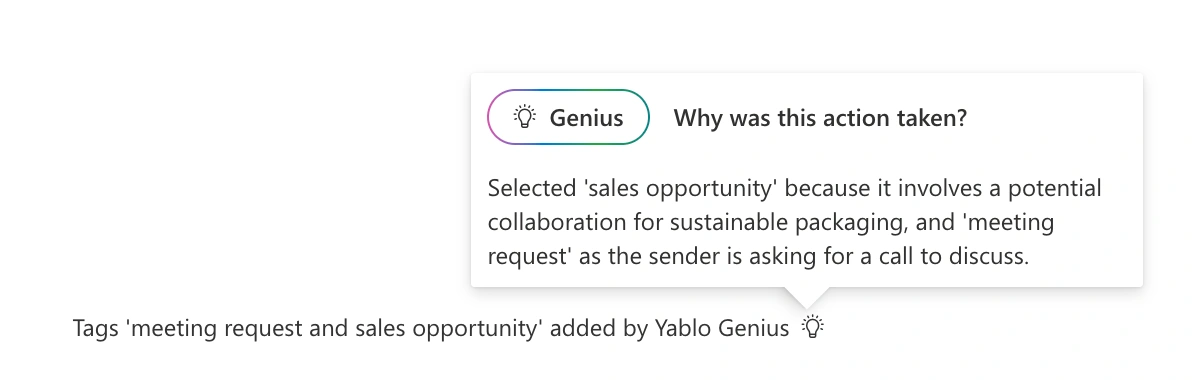This screenshot has height=380, width=1192.
Task: Click the lightbulb icon inside Genius badge
Action: point(525,117)
